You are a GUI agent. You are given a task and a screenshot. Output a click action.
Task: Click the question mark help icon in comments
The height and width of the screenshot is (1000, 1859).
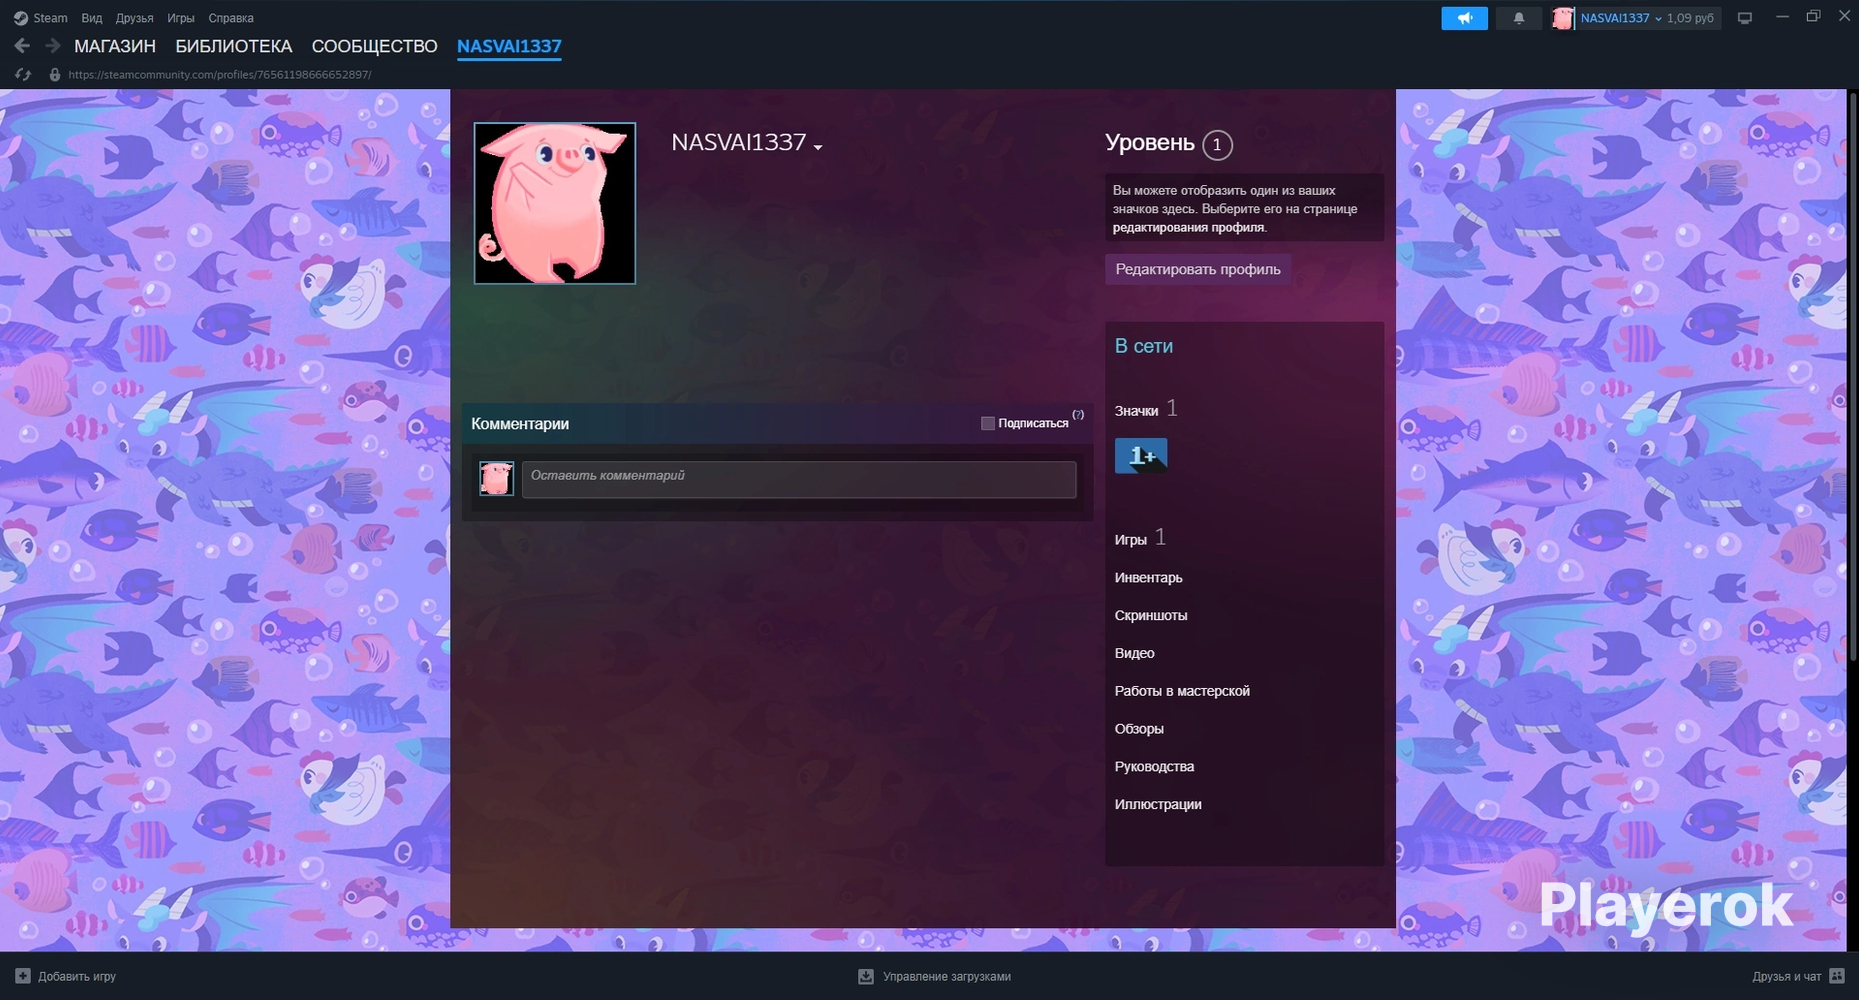(x=1078, y=414)
